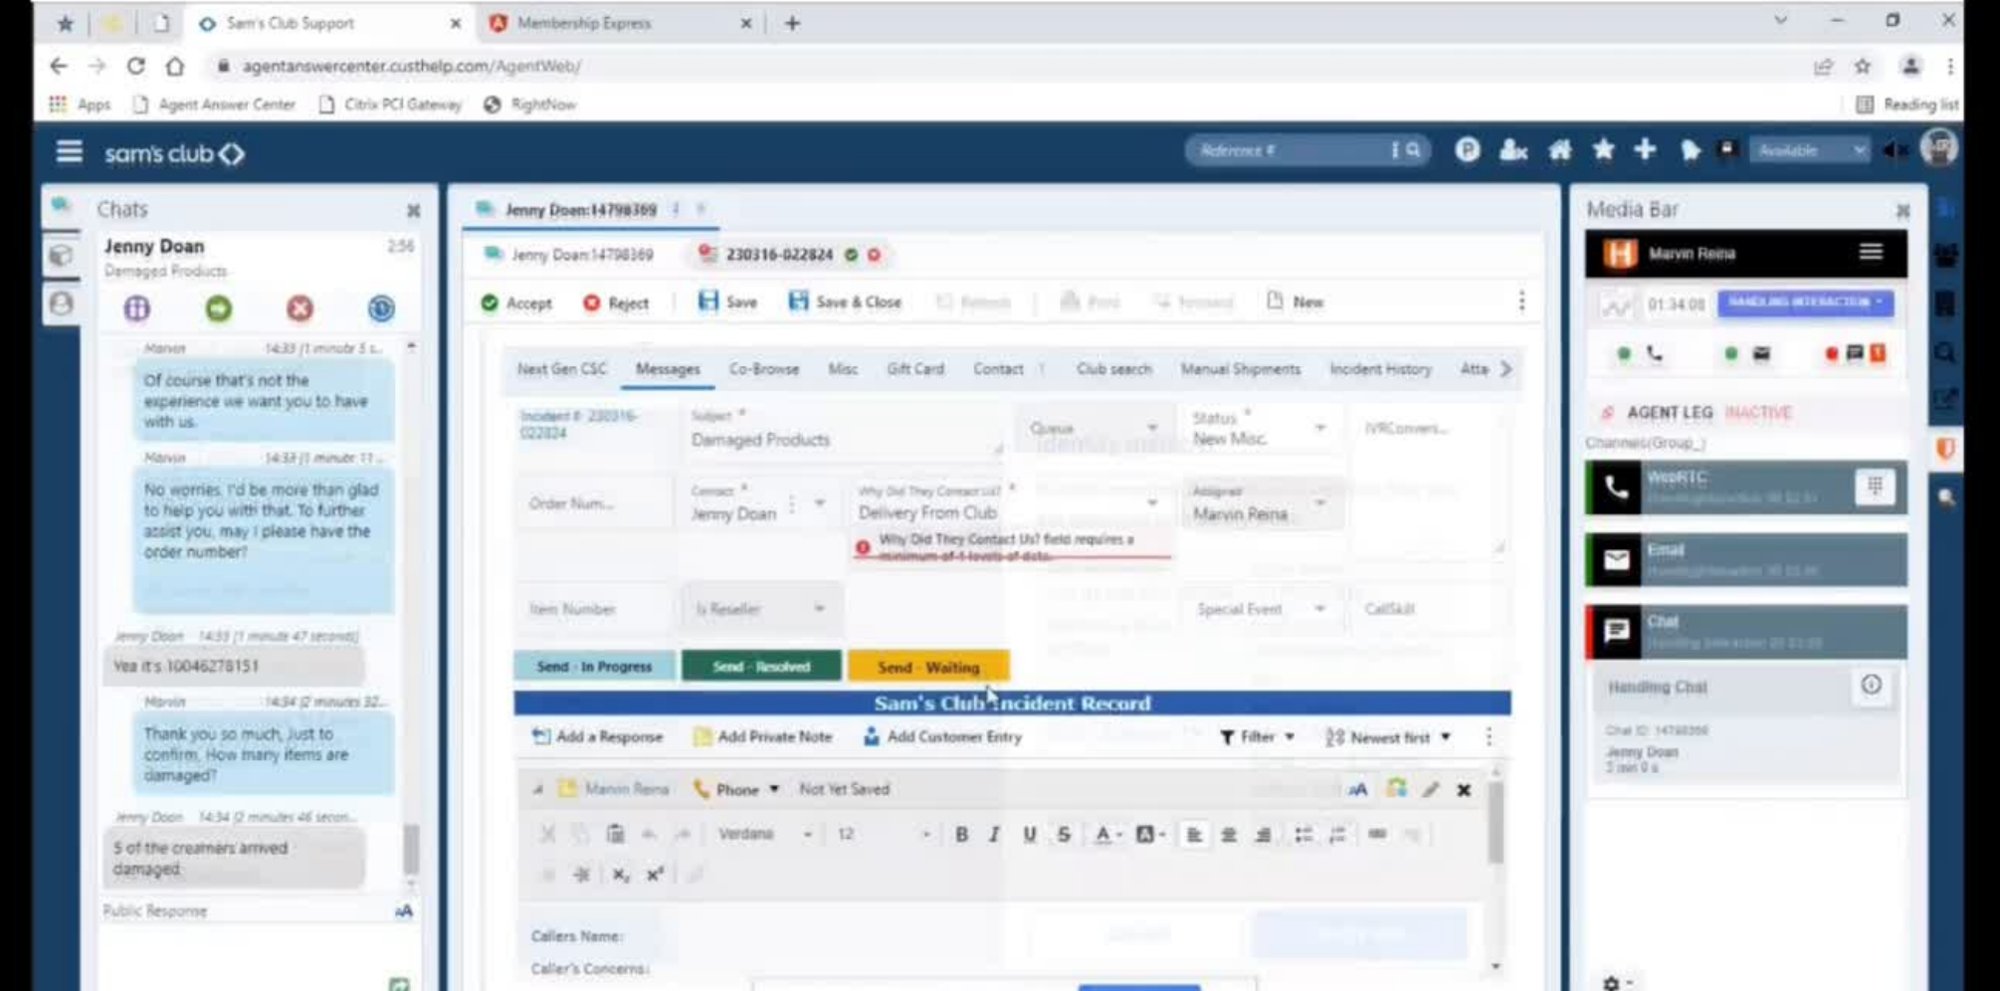Viewport: 2000px width, 991px height.
Task: Open the text highlight color picker
Action: pyautogui.click(x=1150, y=834)
